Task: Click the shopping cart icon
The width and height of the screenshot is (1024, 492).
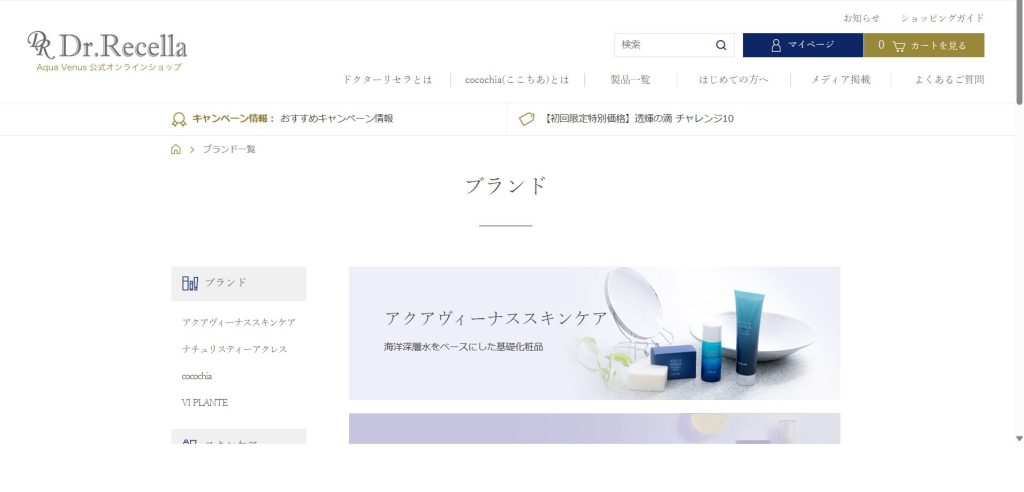Action: [x=898, y=45]
